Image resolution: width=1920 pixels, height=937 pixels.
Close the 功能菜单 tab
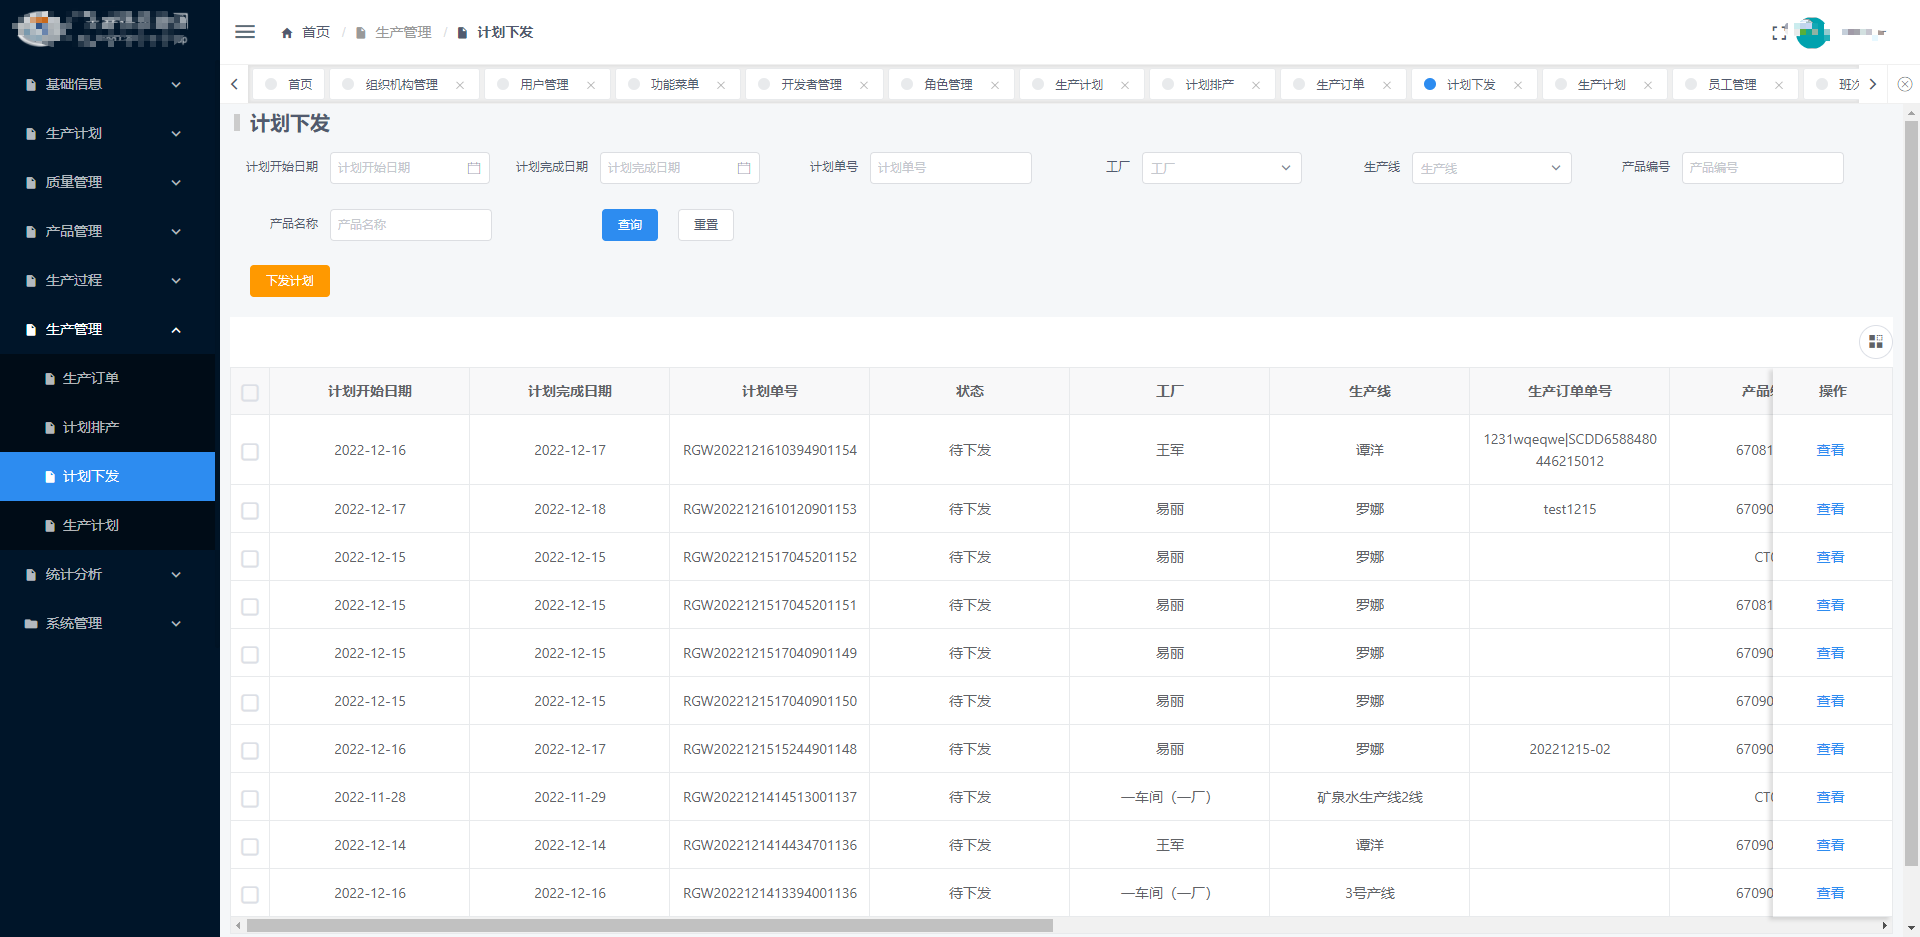click(x=721, y=85)
